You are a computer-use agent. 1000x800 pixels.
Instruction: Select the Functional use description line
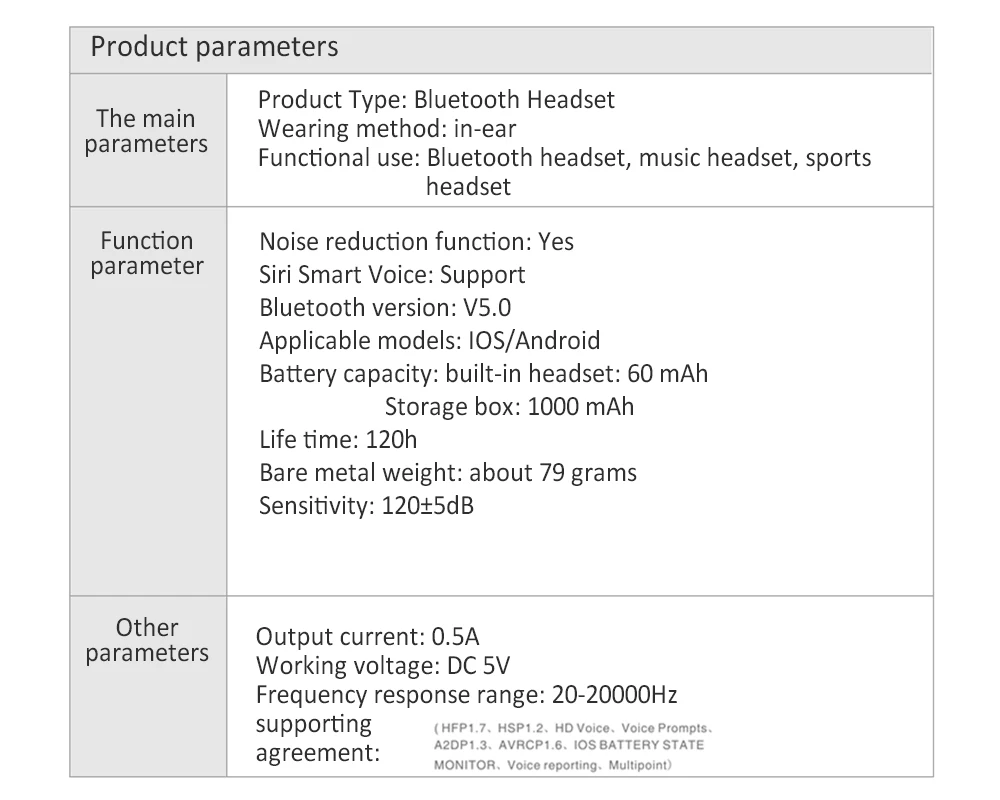click(x=564, y=172)
